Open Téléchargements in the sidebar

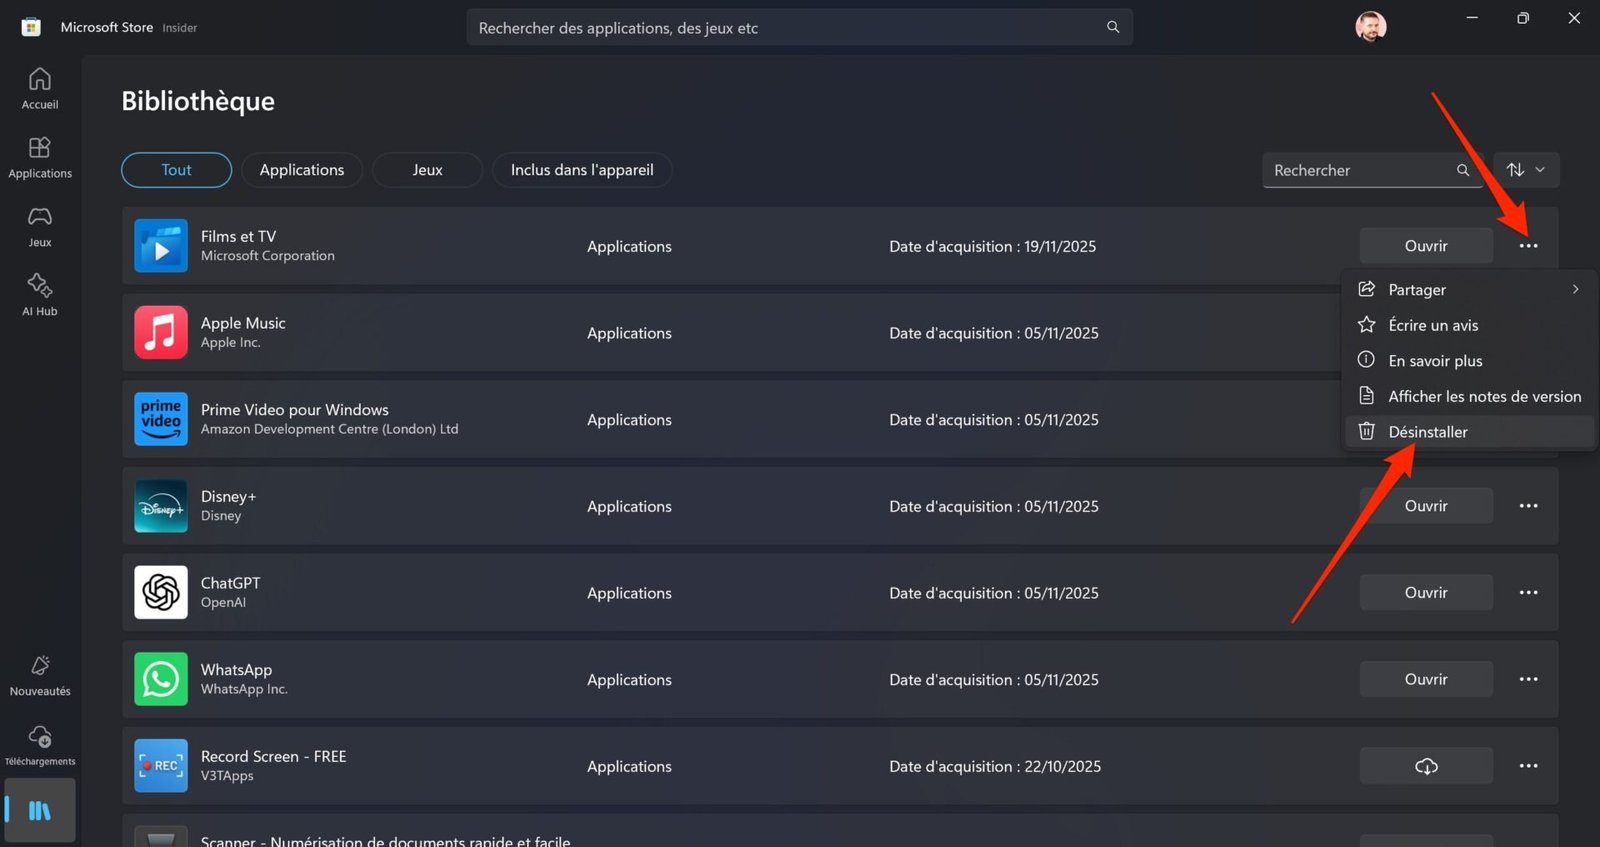click(x=40, y=745)
